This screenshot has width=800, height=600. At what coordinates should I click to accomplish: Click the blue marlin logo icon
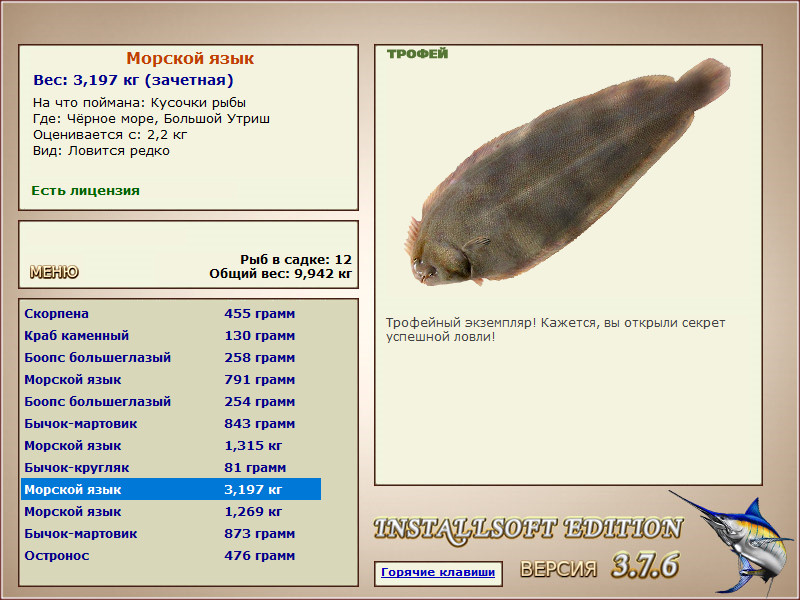pyautogui.click(x=731, y=542)
